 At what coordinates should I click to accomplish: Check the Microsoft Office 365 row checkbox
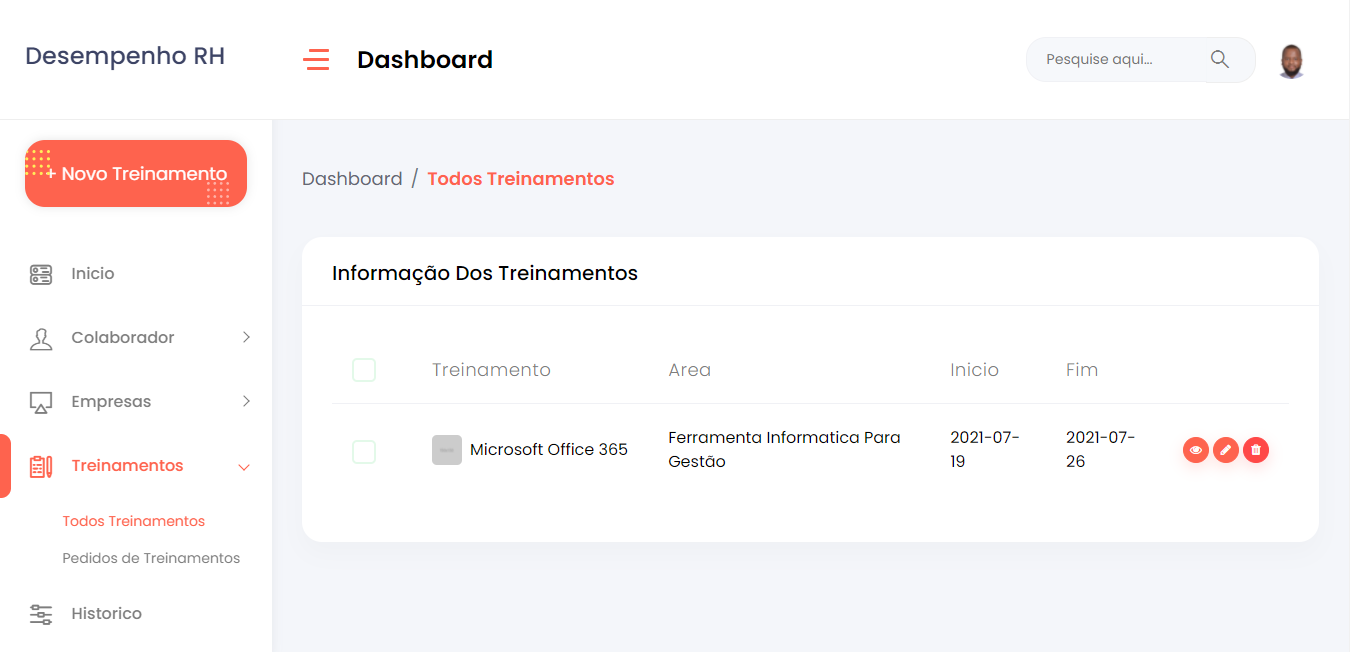364,451
